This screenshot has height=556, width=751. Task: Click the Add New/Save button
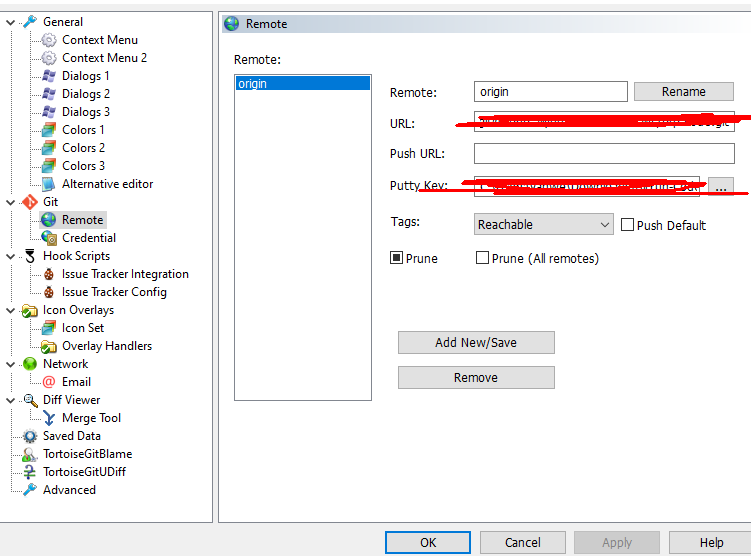tap(476, 342)
